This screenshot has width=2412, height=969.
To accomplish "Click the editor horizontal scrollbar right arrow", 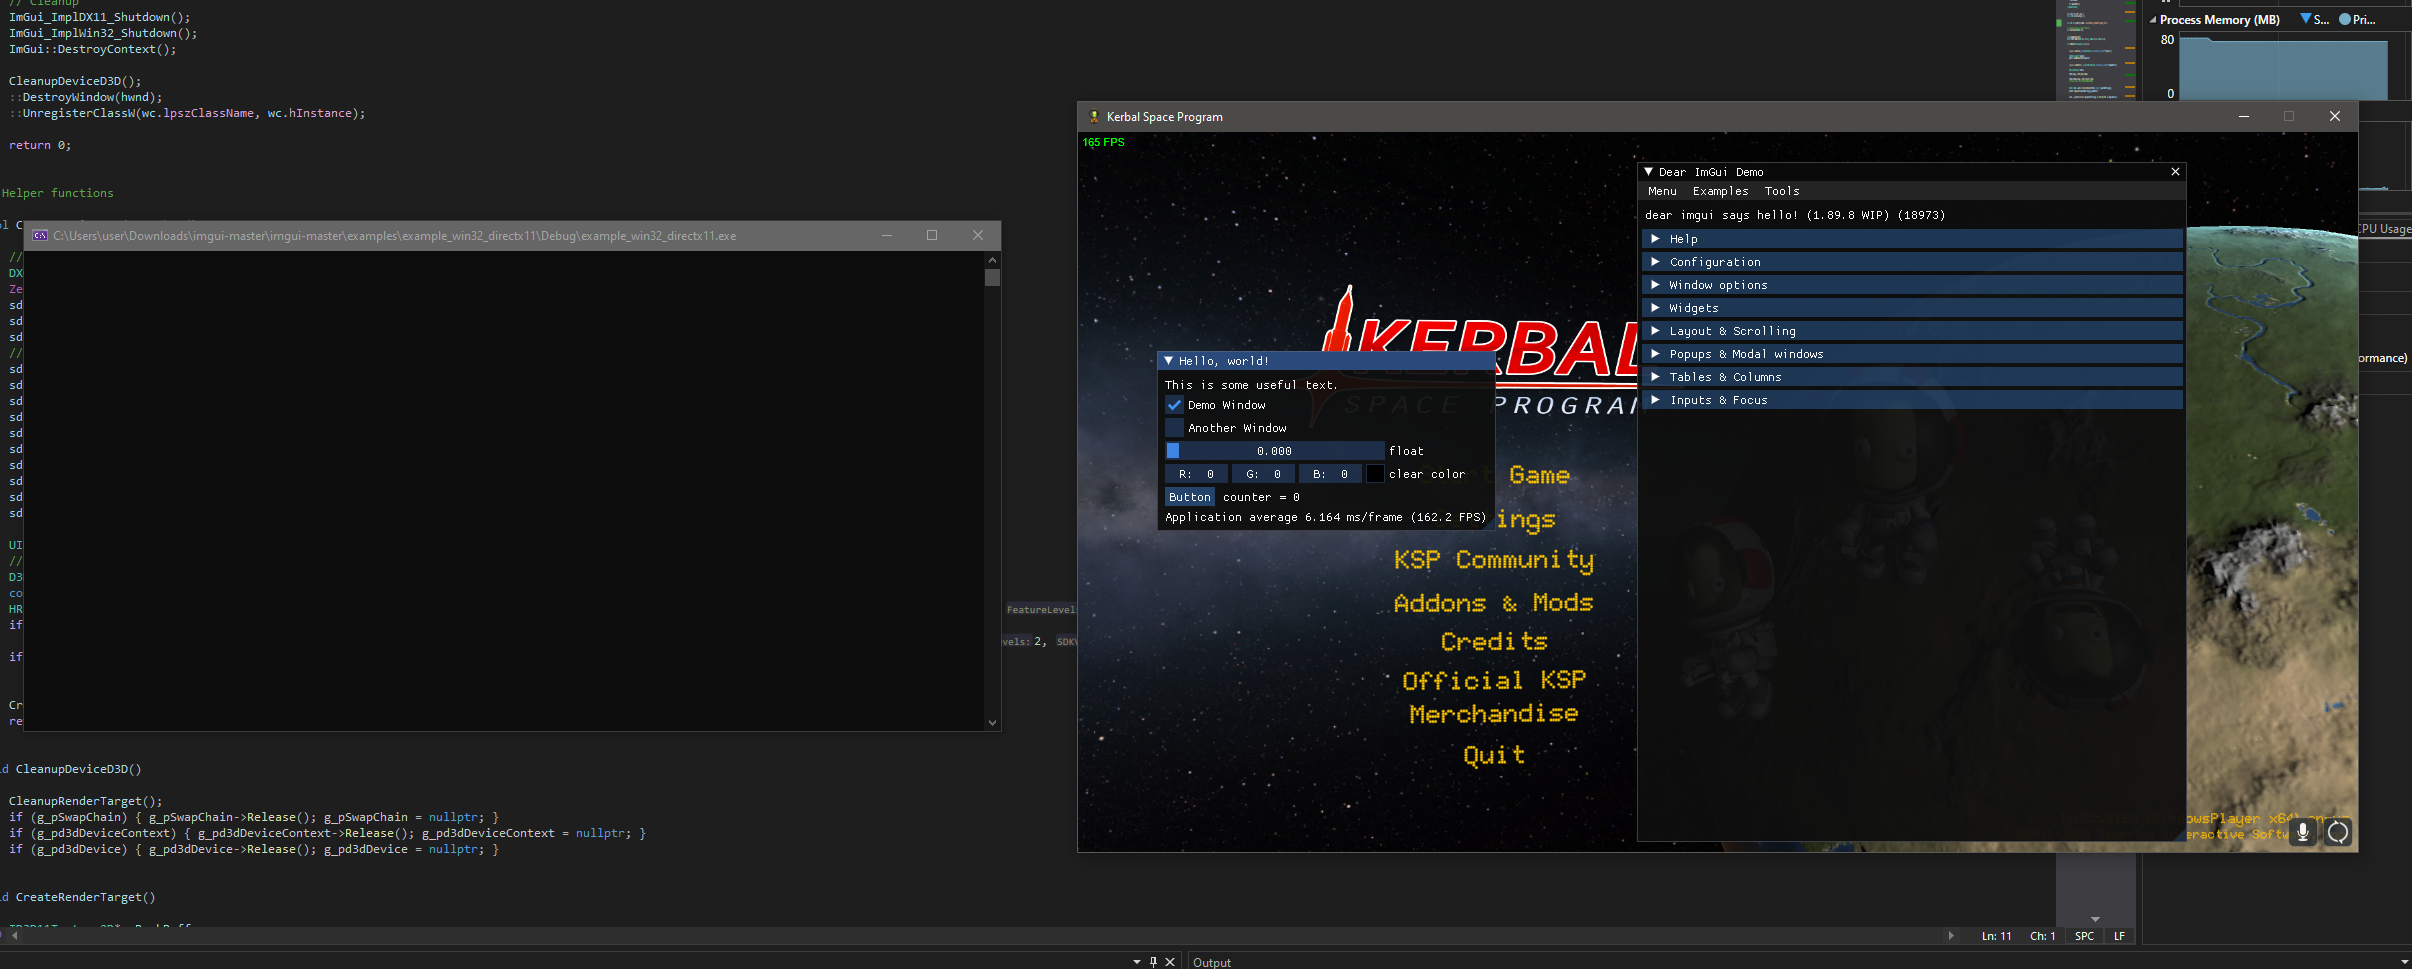I will click(x=1951, y=936).
